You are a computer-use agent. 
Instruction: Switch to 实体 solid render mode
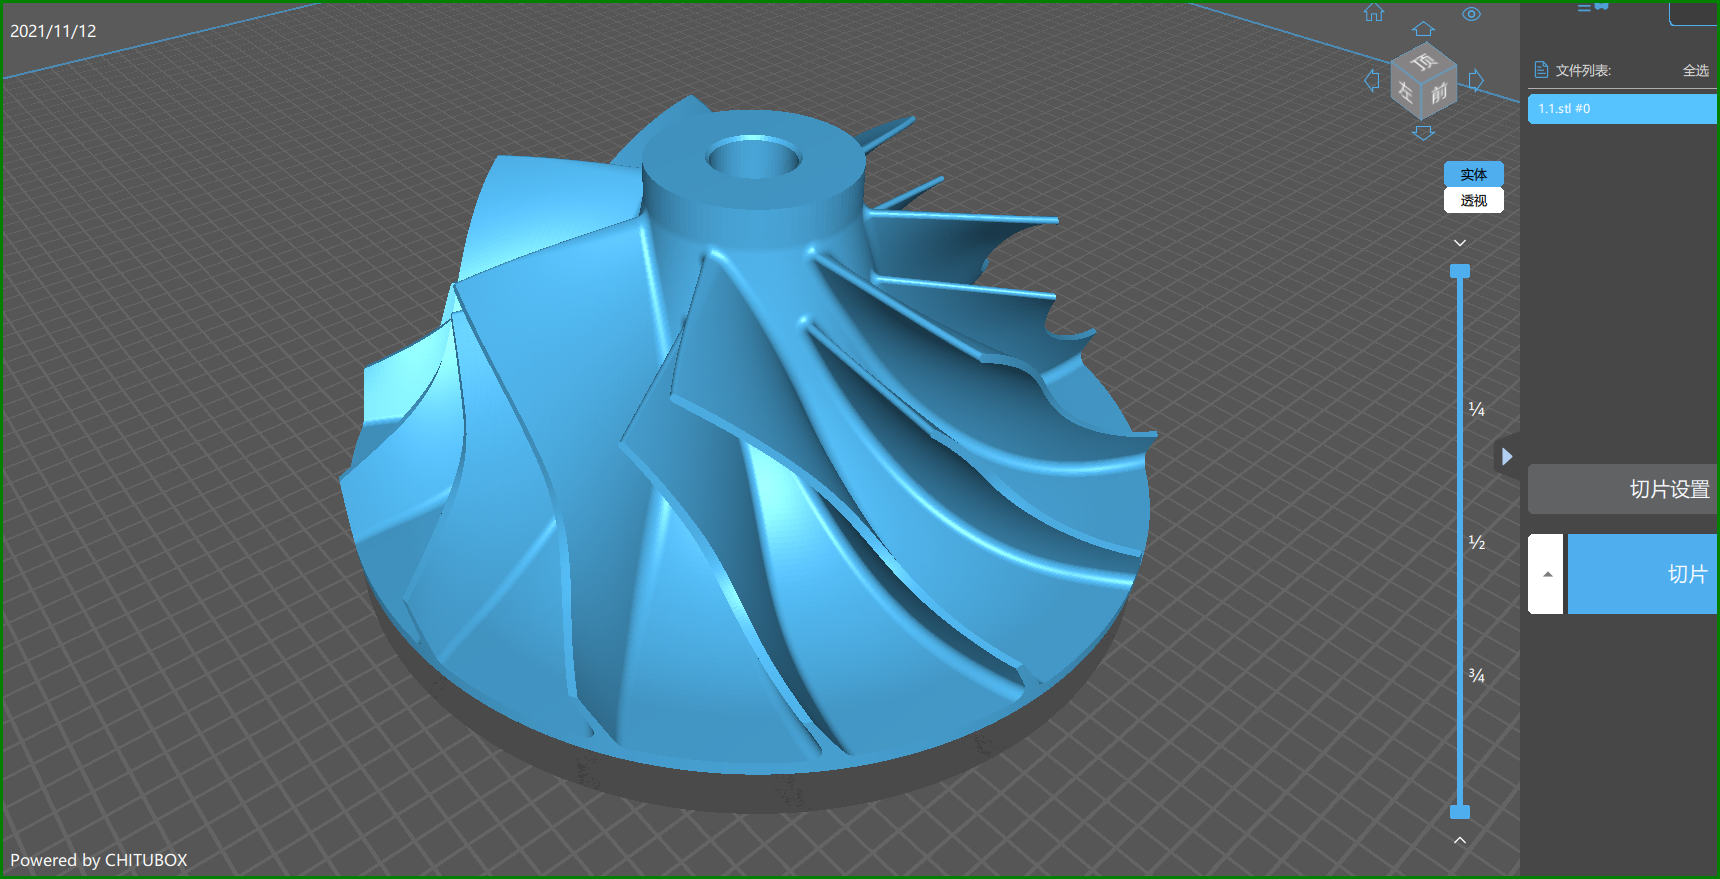tap(1474, 174)
